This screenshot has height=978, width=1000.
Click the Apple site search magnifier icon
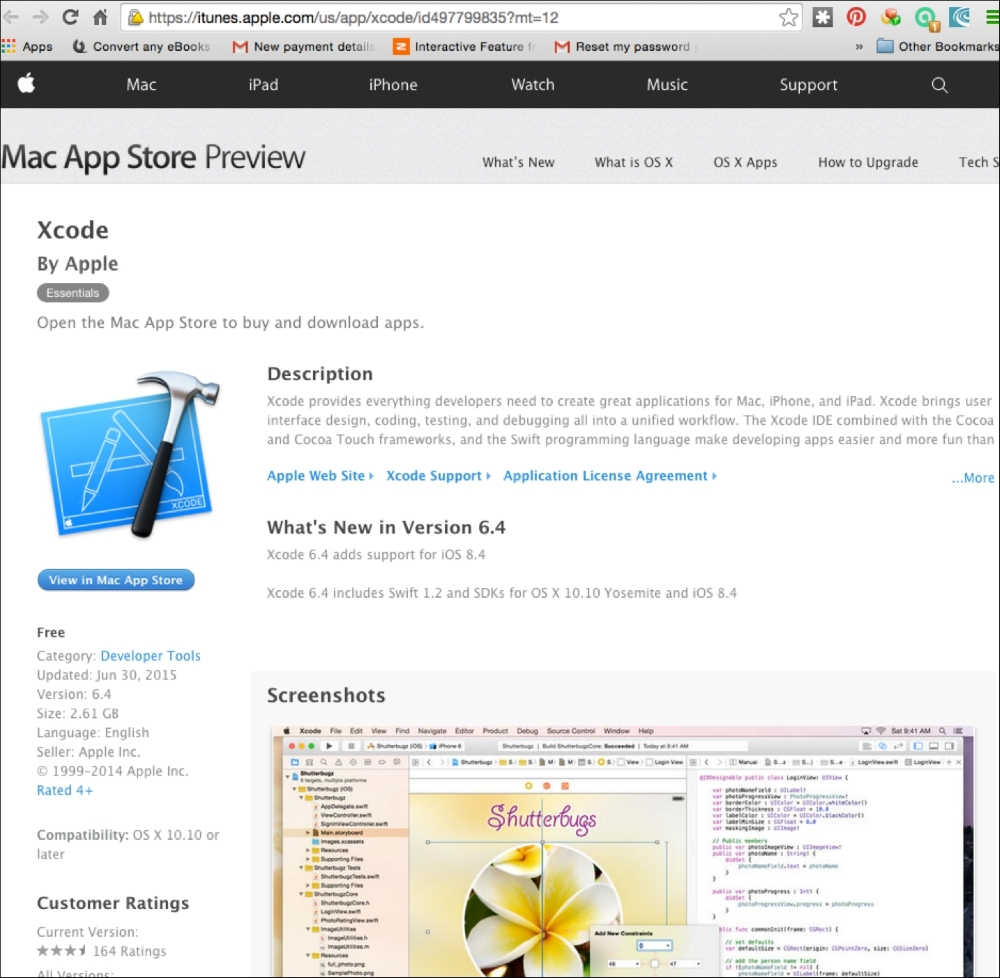tap(939, 85)
